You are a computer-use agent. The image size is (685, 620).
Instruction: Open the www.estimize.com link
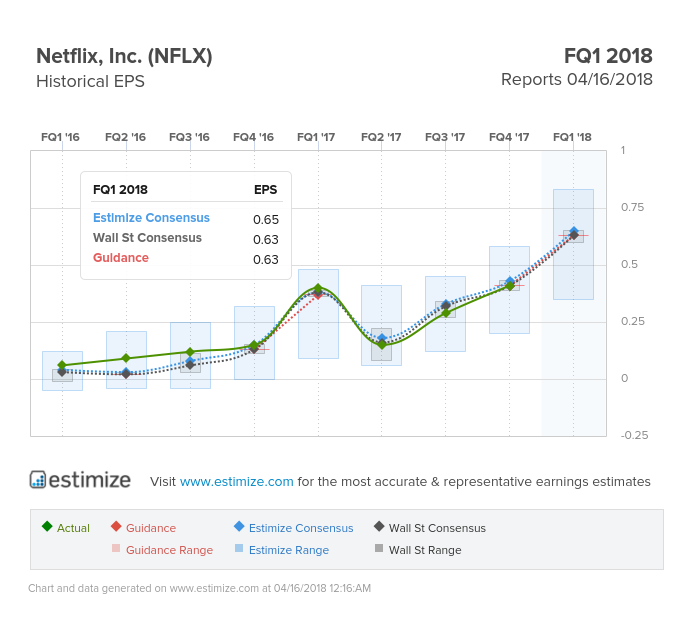click(x=236, y=481)
